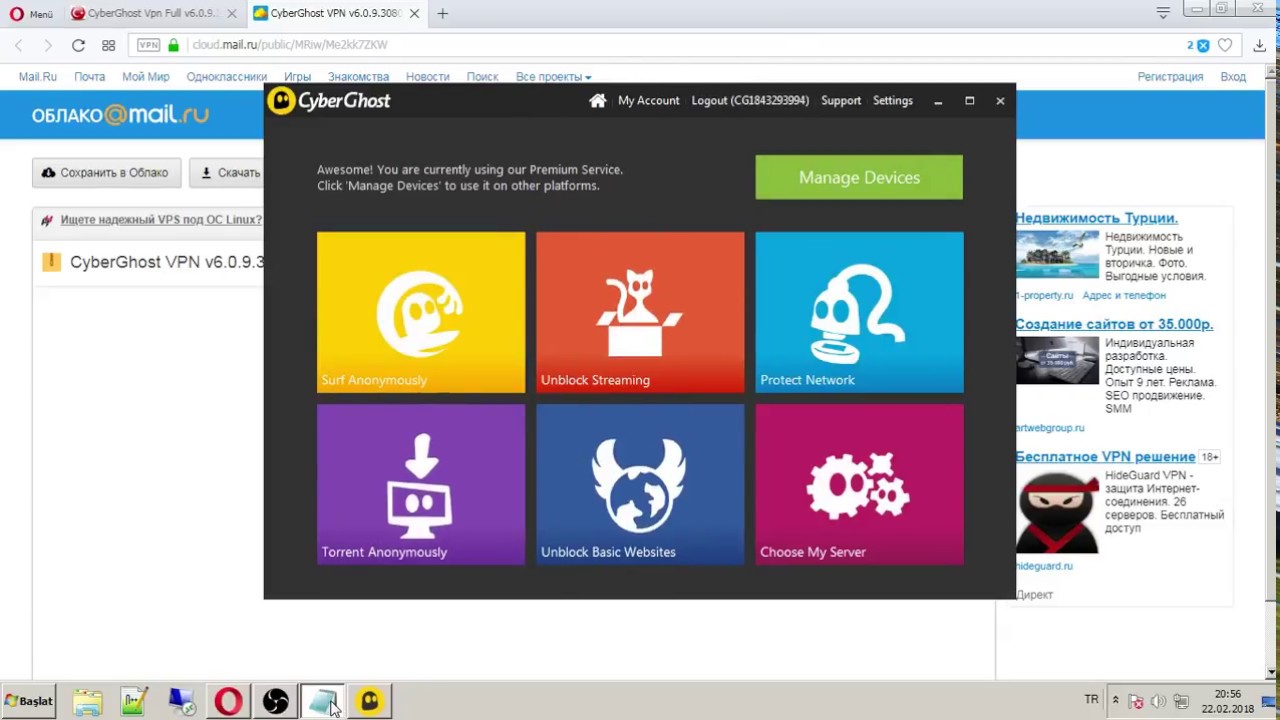Open the Support menu item
This screenshot has height=720, width=1280.
pyautogui.click(x=841, y=100)
